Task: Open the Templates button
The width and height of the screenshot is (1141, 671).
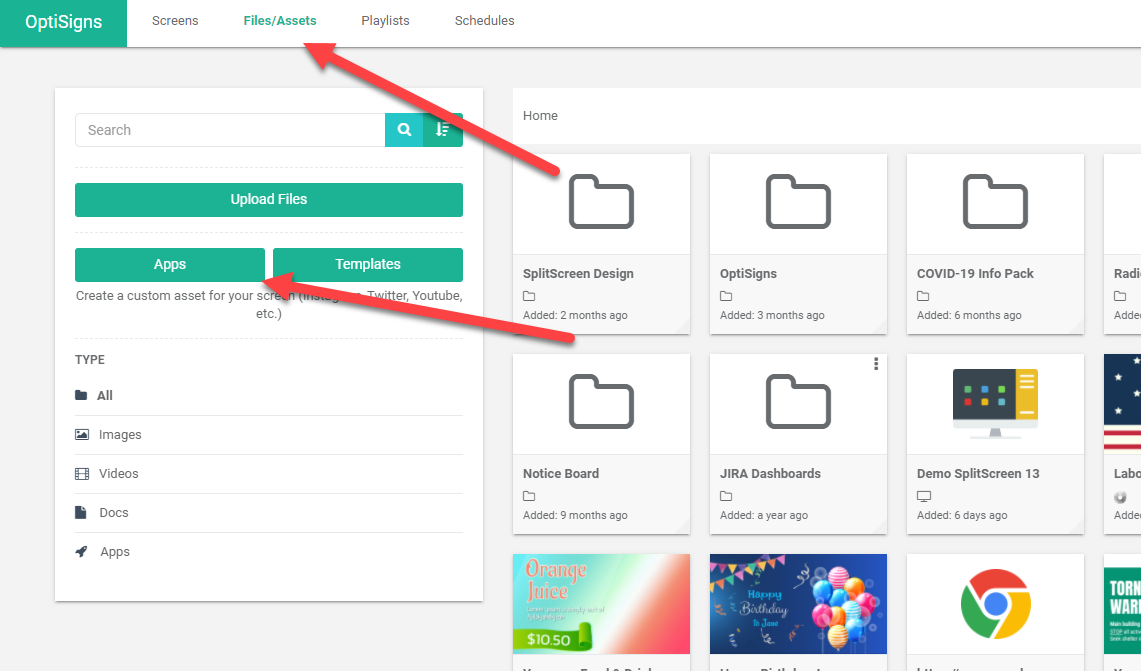Action: (367, 265)
